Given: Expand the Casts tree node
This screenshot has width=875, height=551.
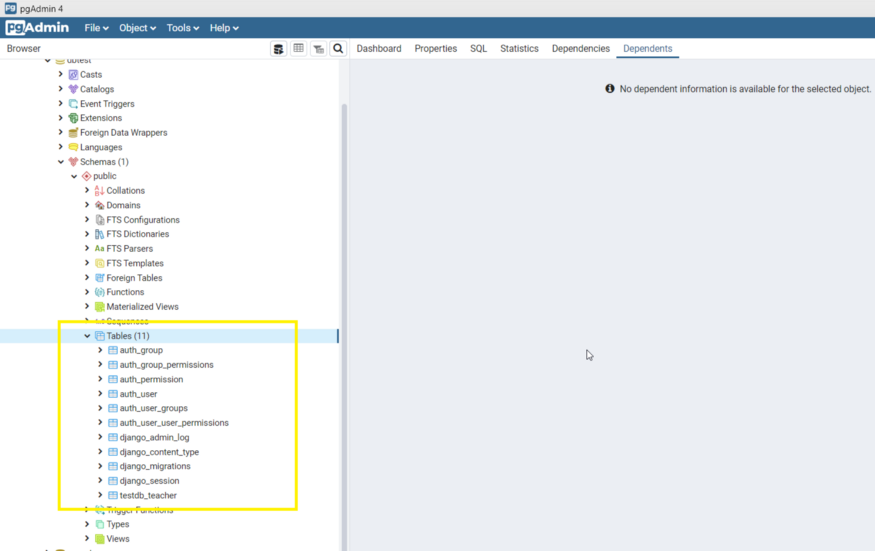Looking at the screenshot, I should [x=60, y=74].
